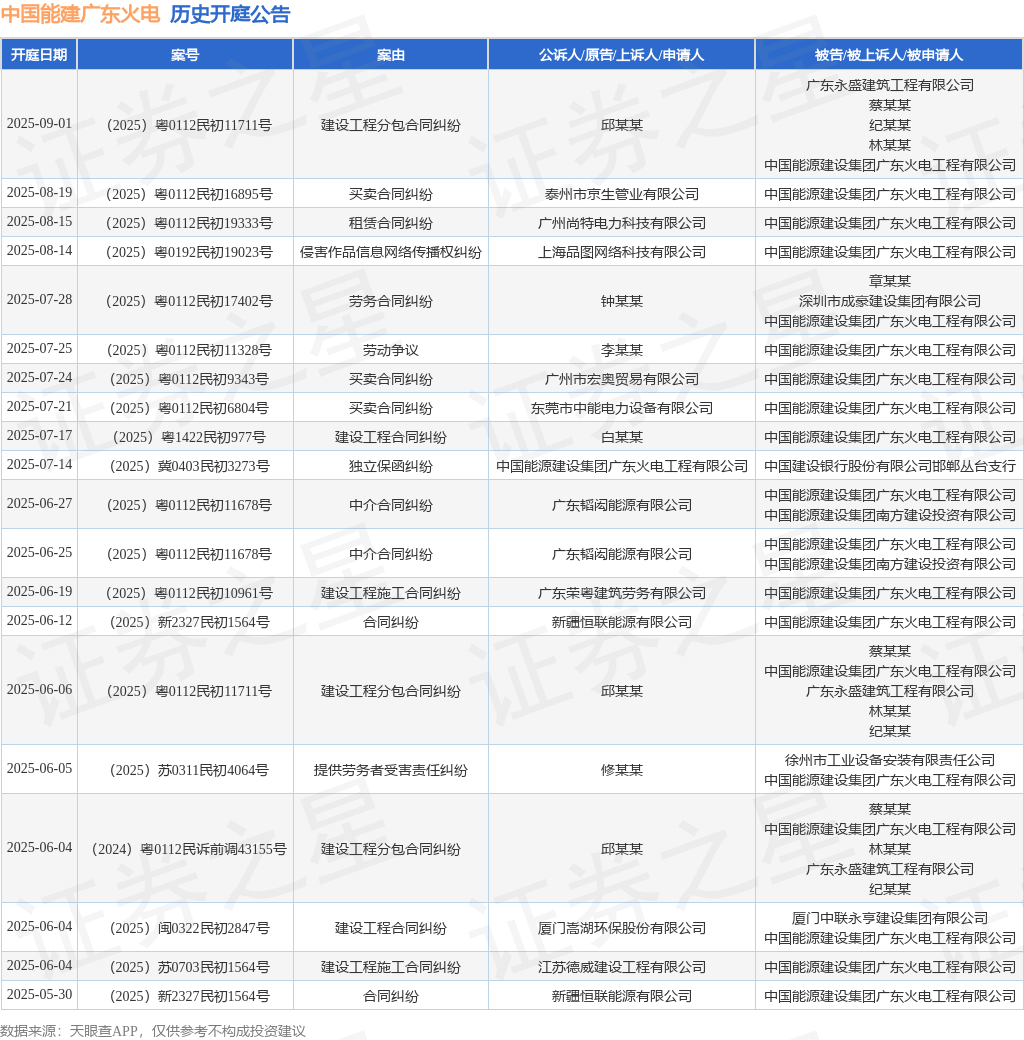
Task: Click the 开庭日期 column header
Action: 39,54
